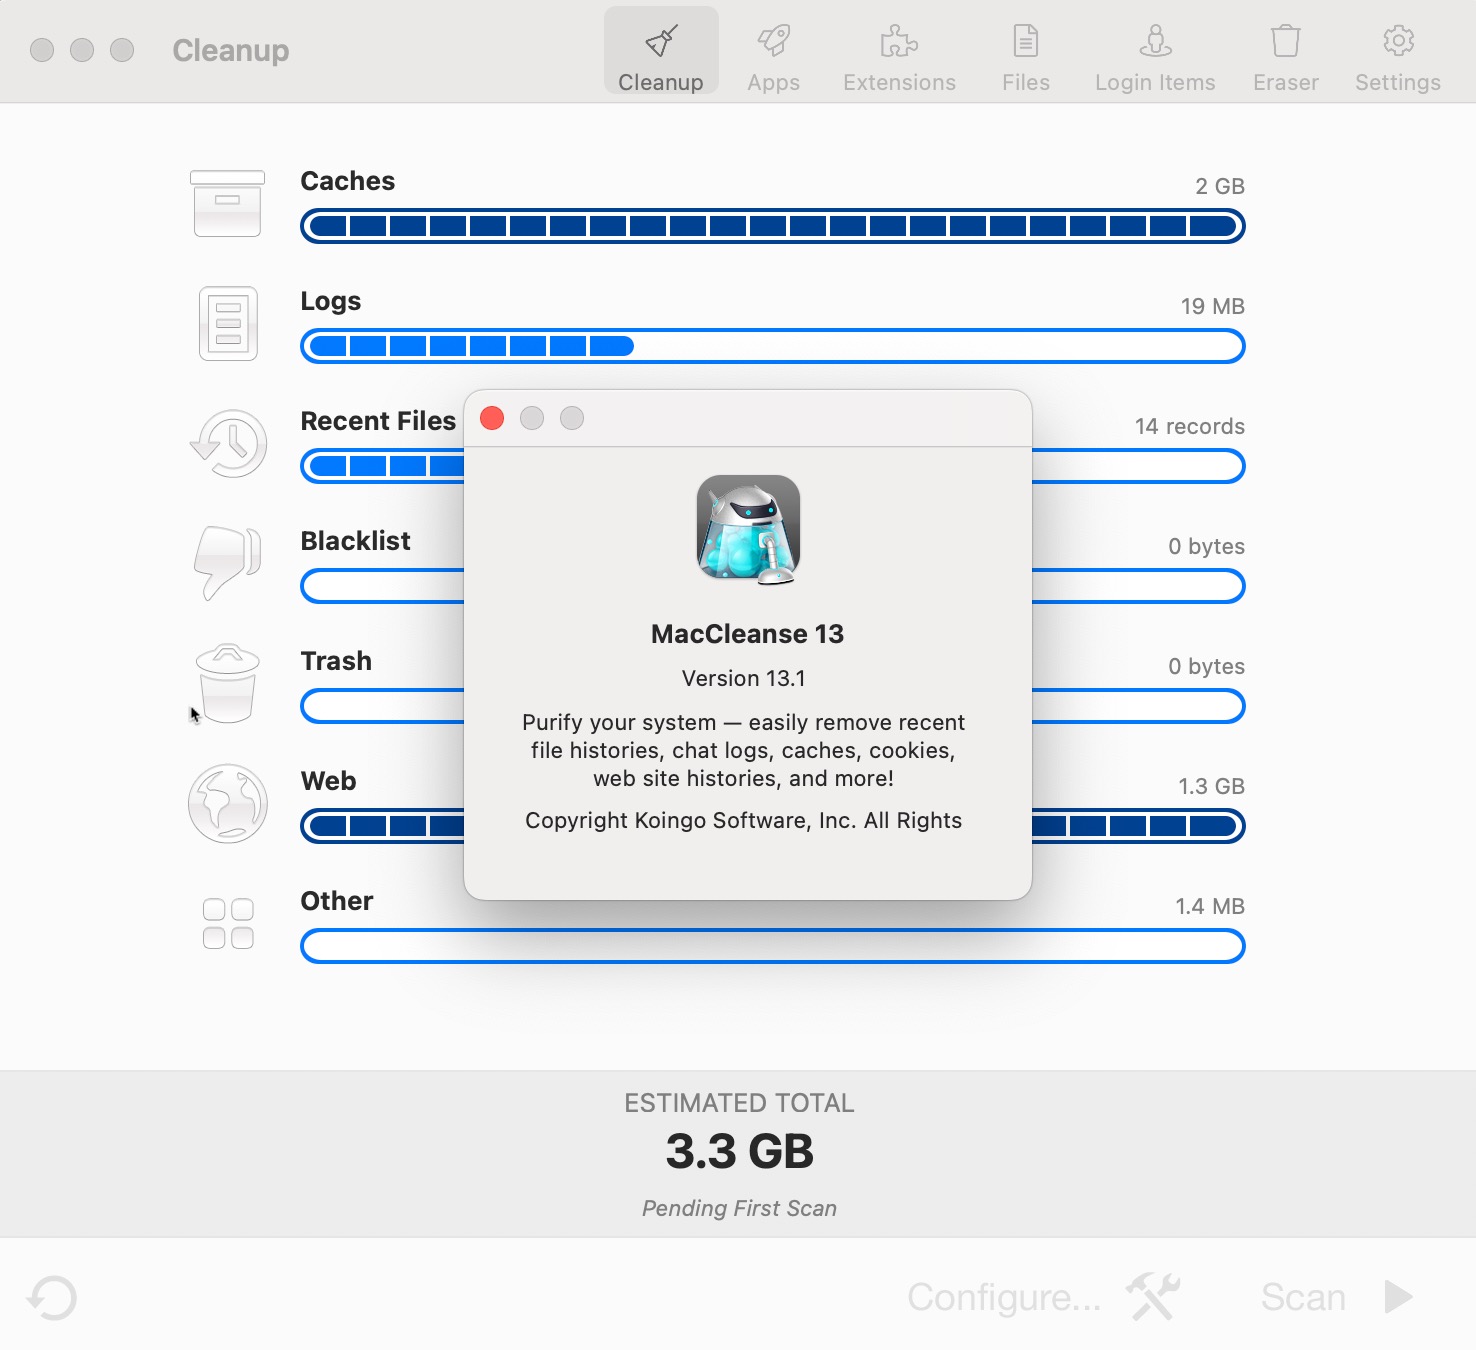
Task: Click the Other category label
Action: pyautogui.click(x=337, y=901)
